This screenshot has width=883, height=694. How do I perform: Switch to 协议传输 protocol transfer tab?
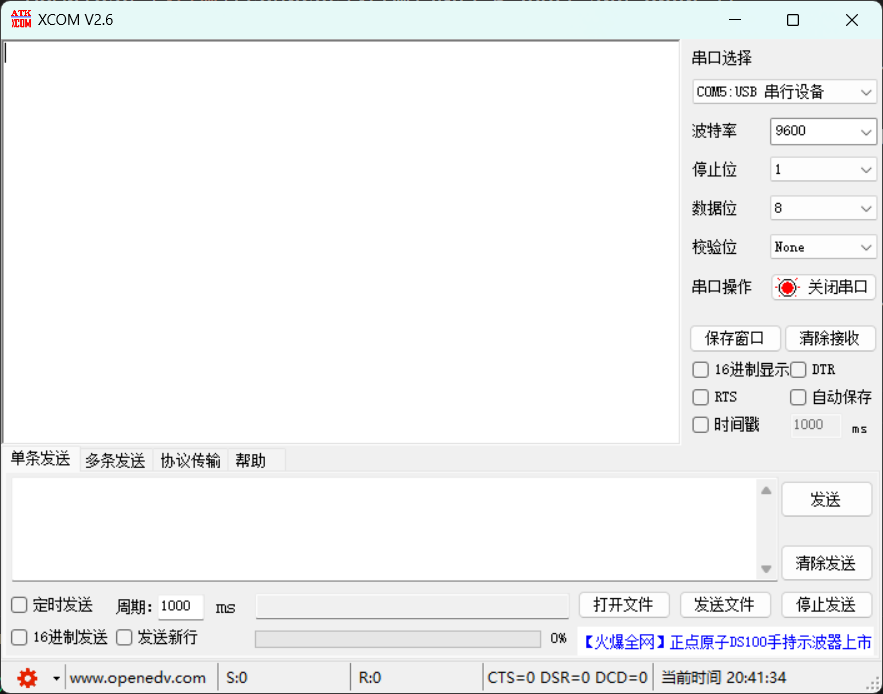pos(190,461)
